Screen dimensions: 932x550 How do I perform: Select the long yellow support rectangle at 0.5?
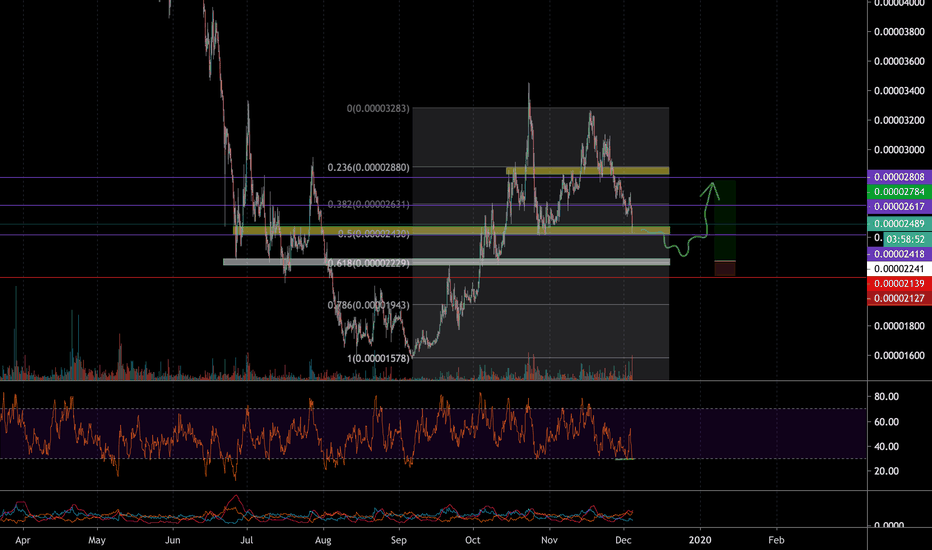point(452,230)
